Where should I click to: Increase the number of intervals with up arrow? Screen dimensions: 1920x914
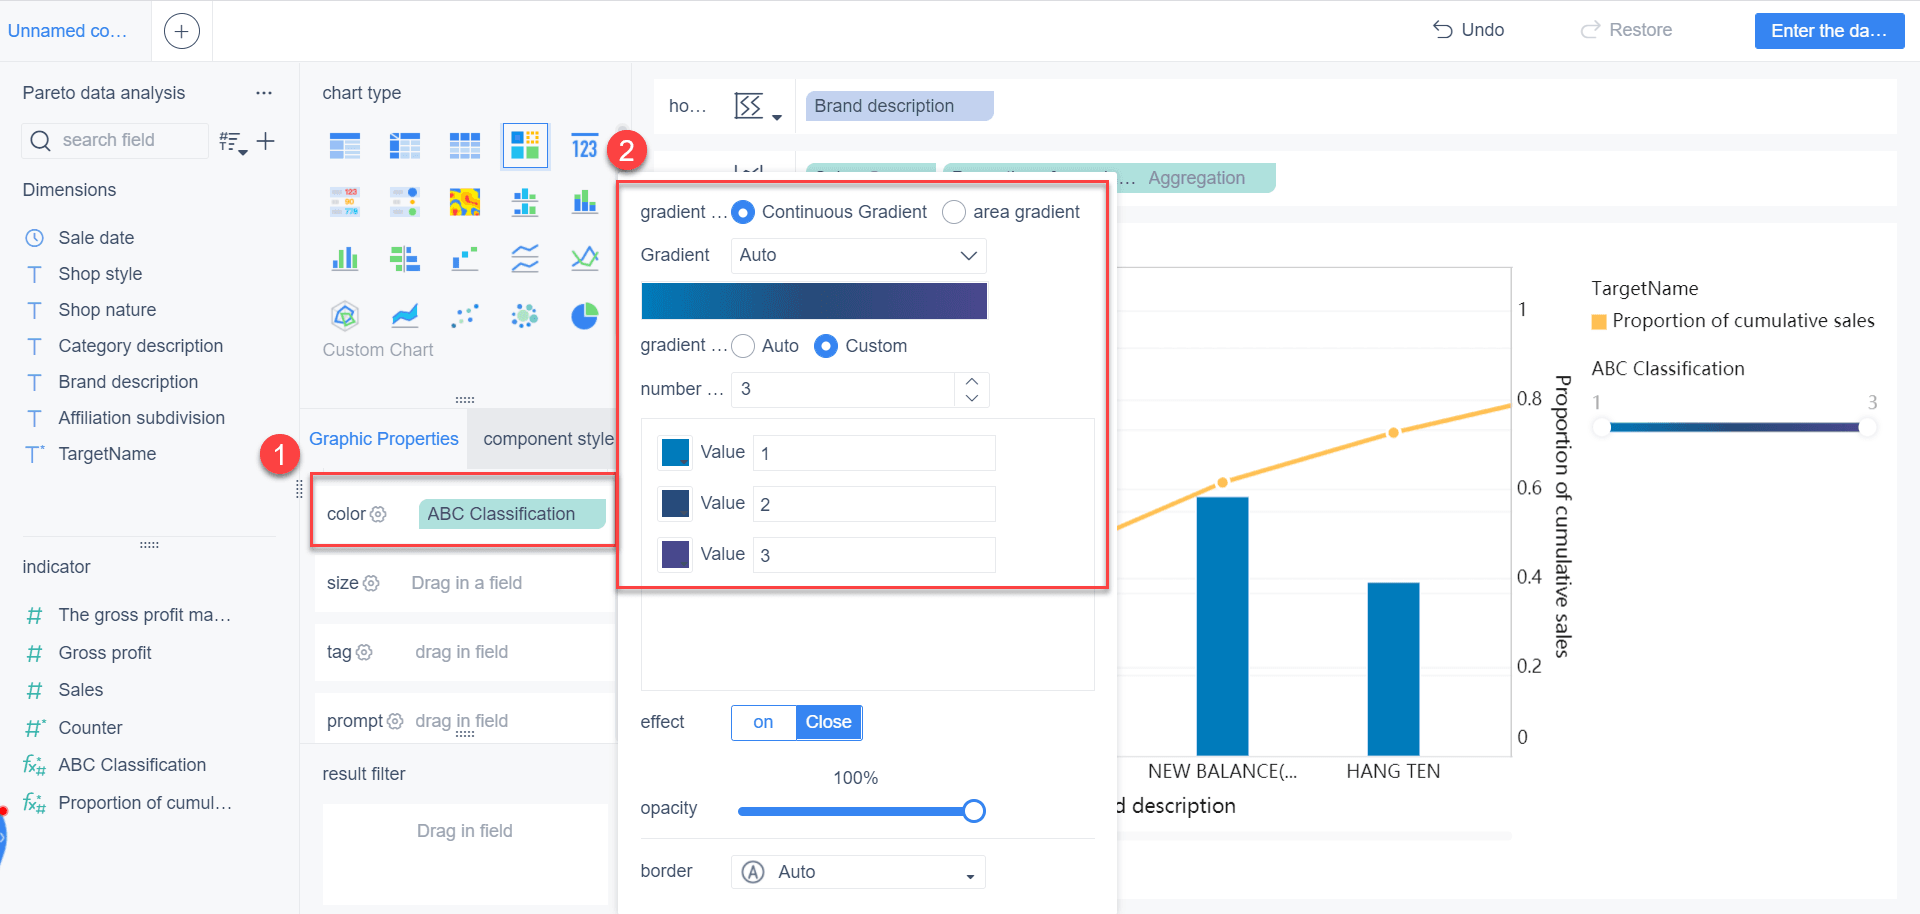coord(972,381)
